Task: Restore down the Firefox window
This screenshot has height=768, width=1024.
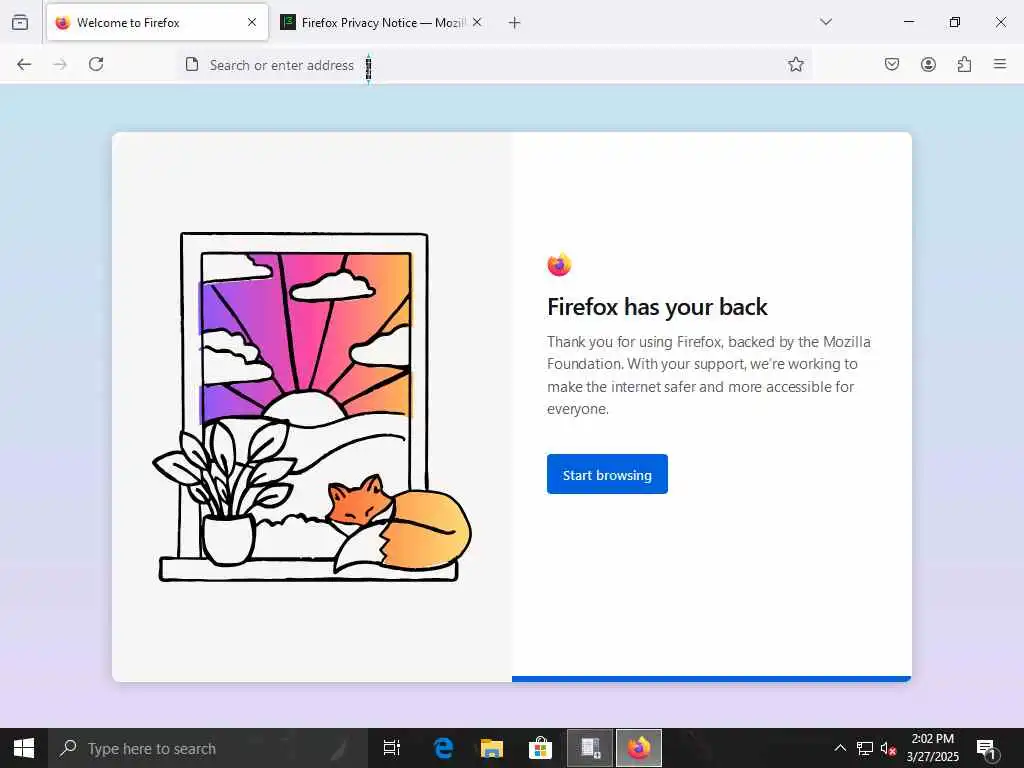Action: [x=955, y=22]
